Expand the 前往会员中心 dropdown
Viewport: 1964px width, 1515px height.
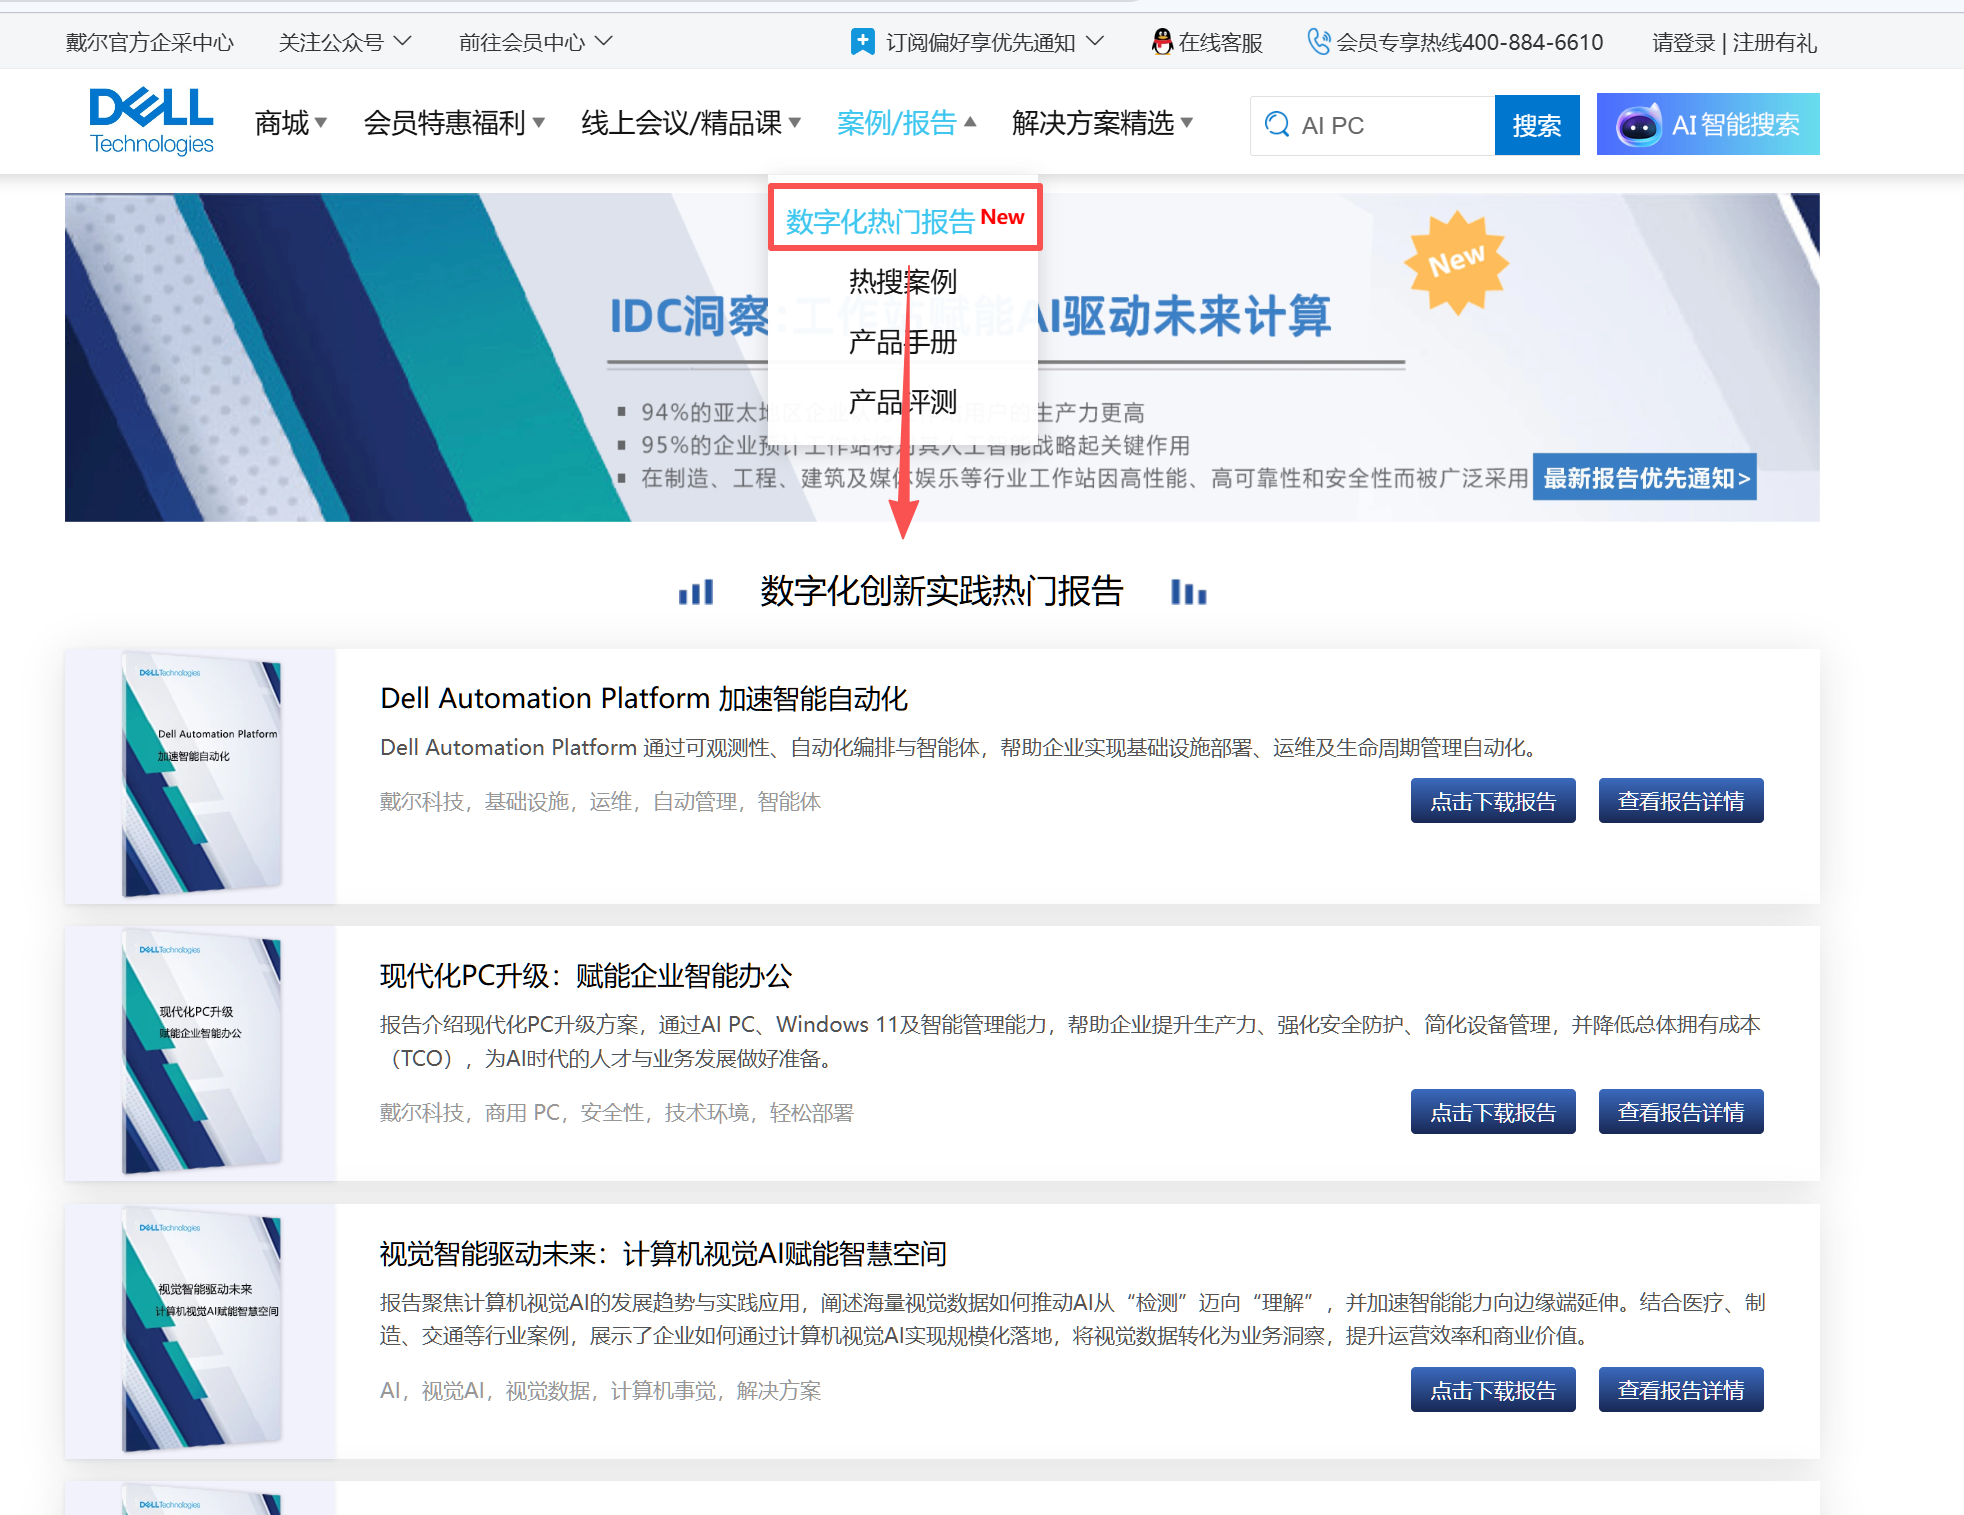click(x=535, y=42)
